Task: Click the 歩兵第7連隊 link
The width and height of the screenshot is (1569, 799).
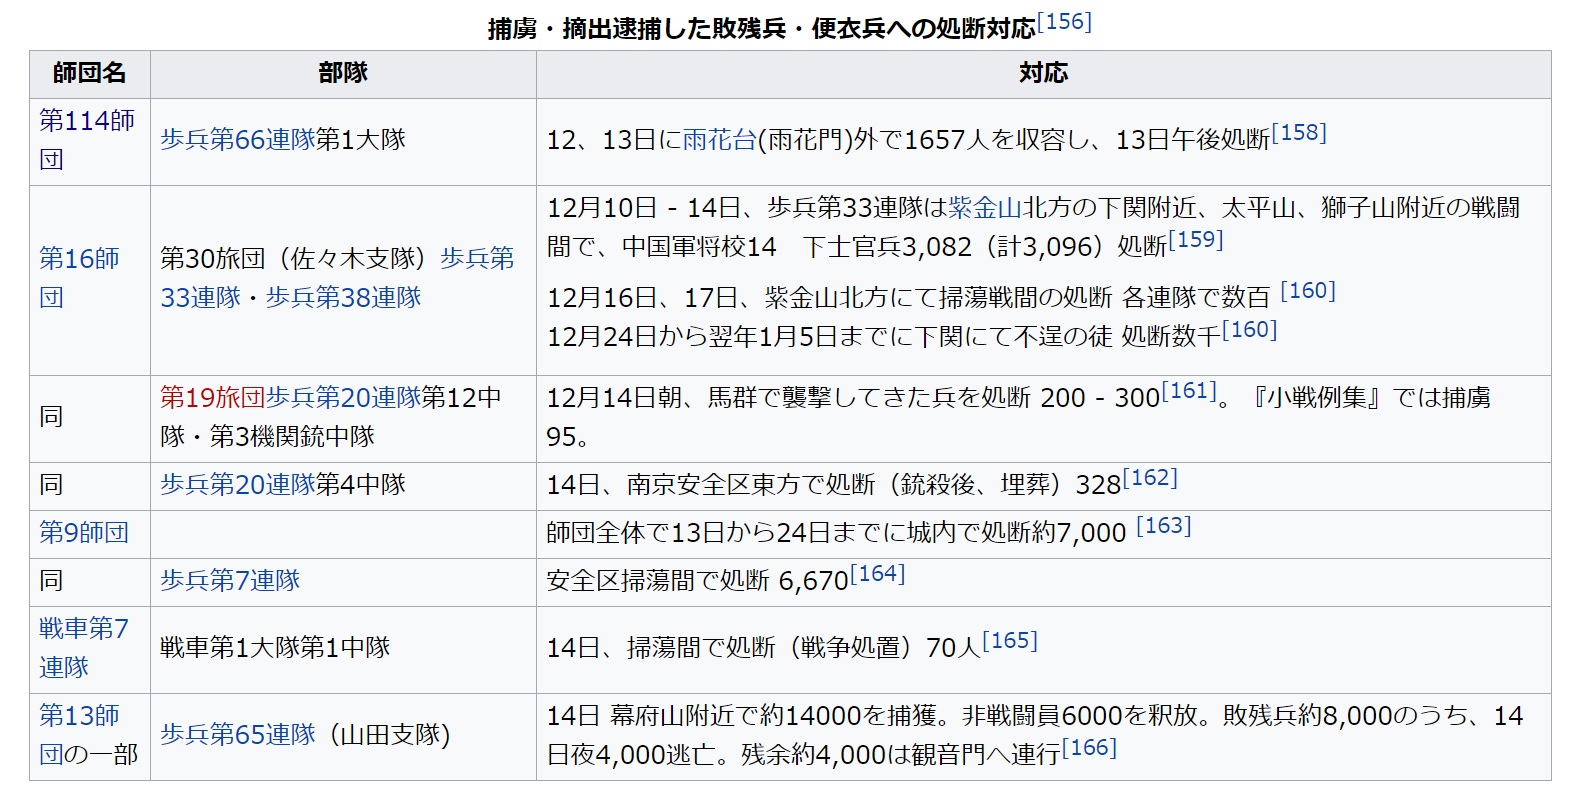Action: [x=230, y=581]
